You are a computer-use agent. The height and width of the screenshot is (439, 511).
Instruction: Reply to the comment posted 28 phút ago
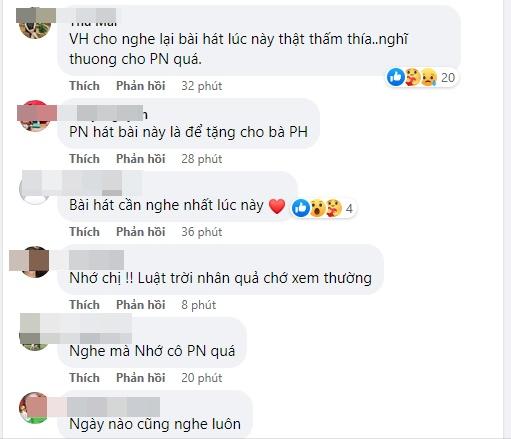(141, 159)
